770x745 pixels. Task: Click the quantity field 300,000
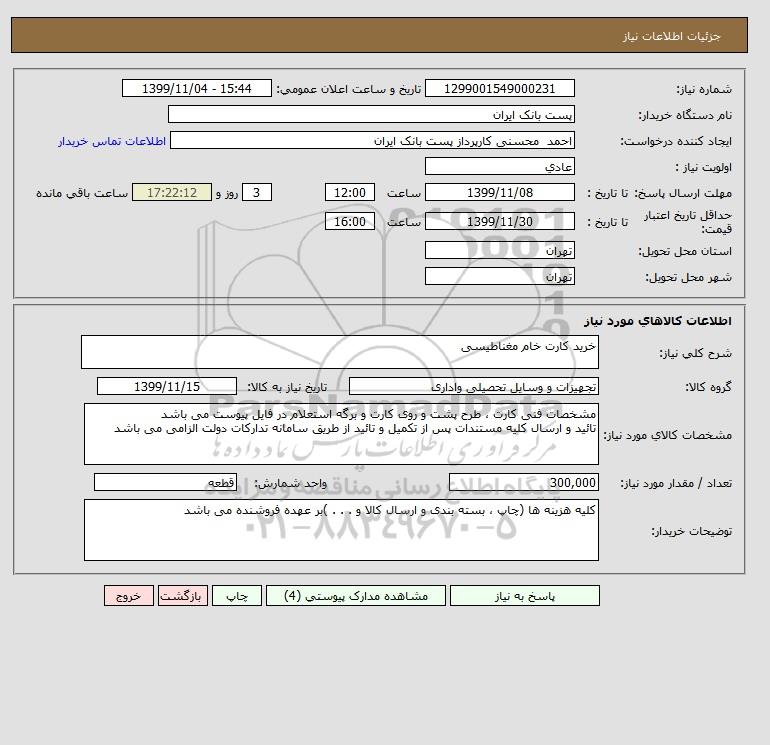point(523,482)
